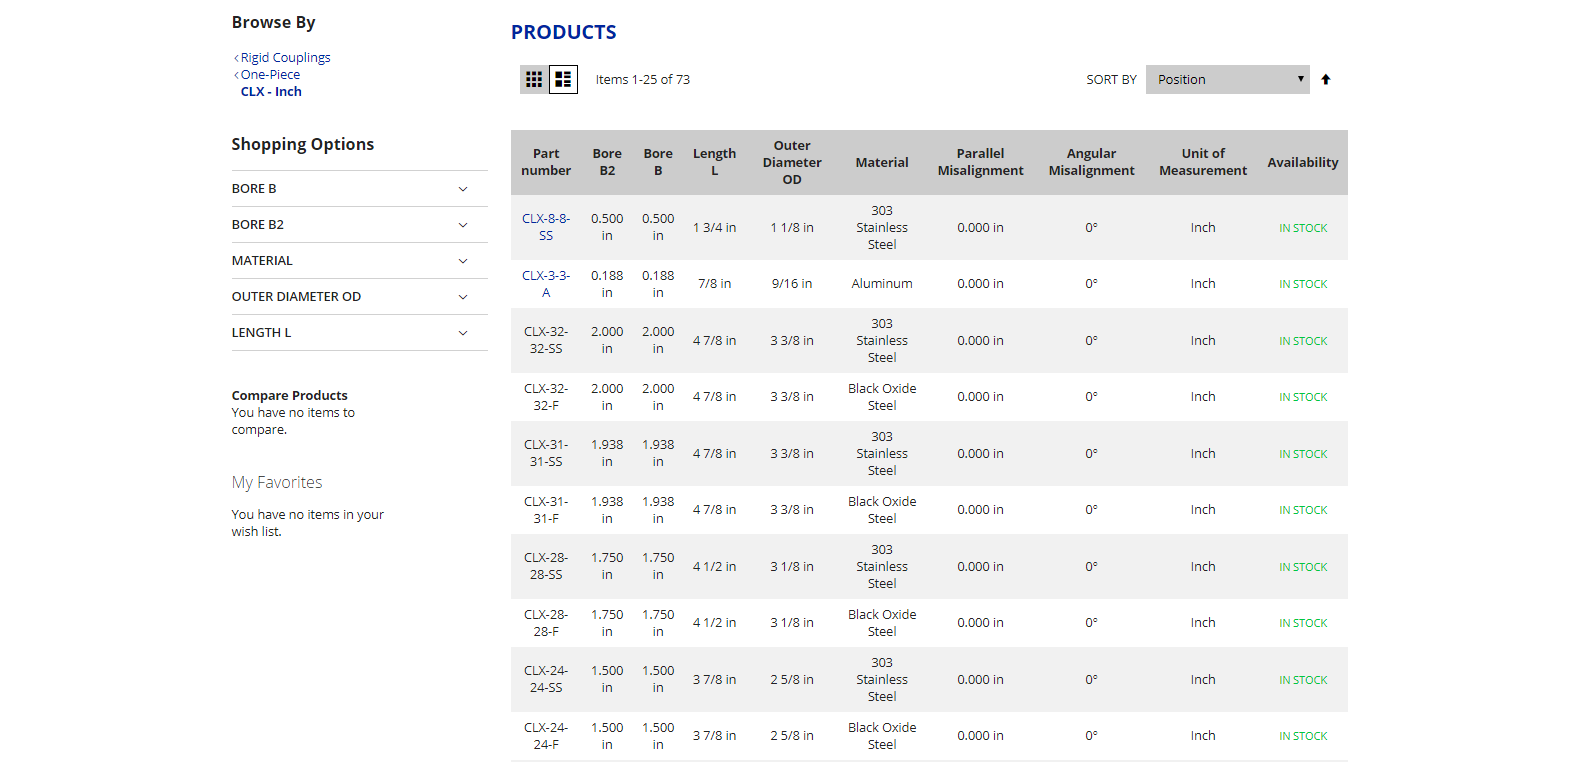Screen dimensions: 1580x762
Task: Click 7/8 in length of CLX-3-3-A
Action: pos(714,284)
